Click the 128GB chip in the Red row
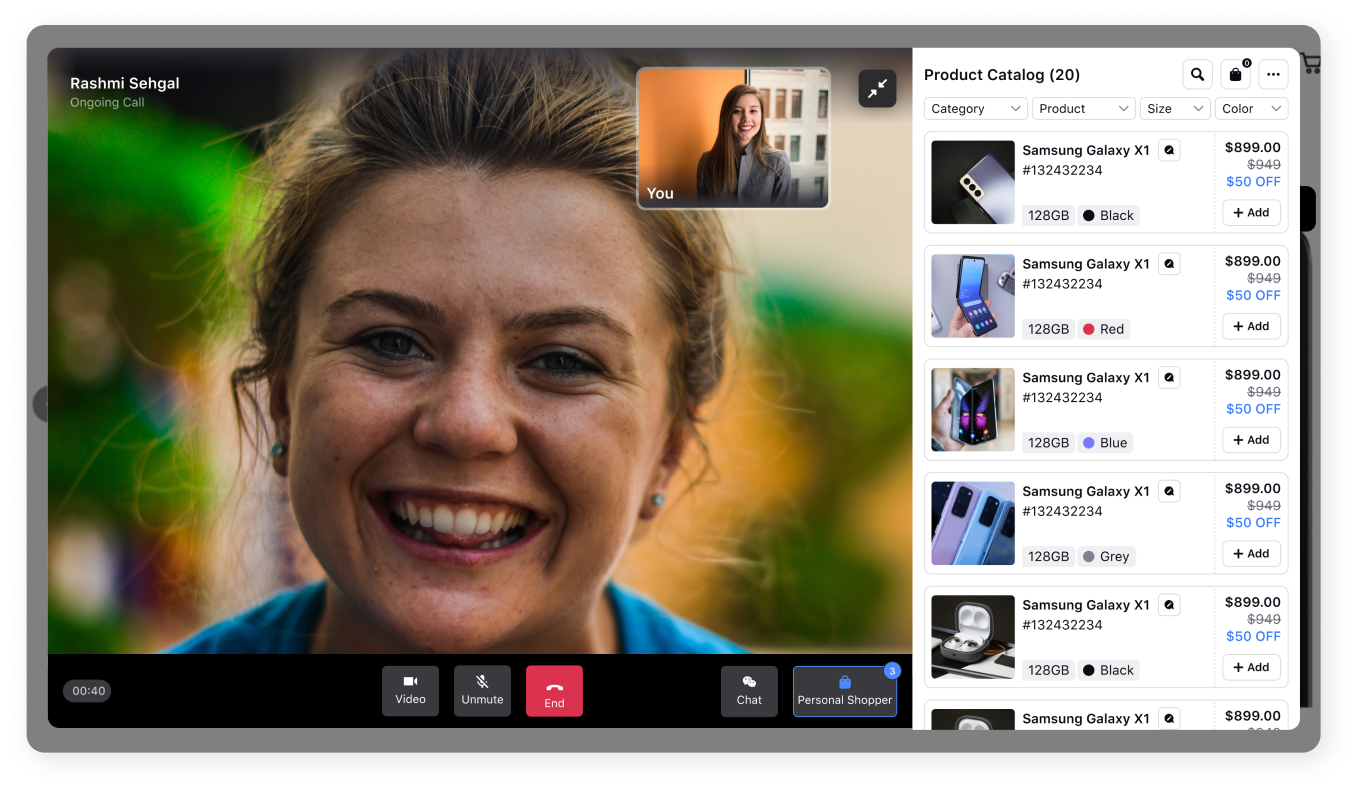Screen dimensions: 1355x788 1048,329
